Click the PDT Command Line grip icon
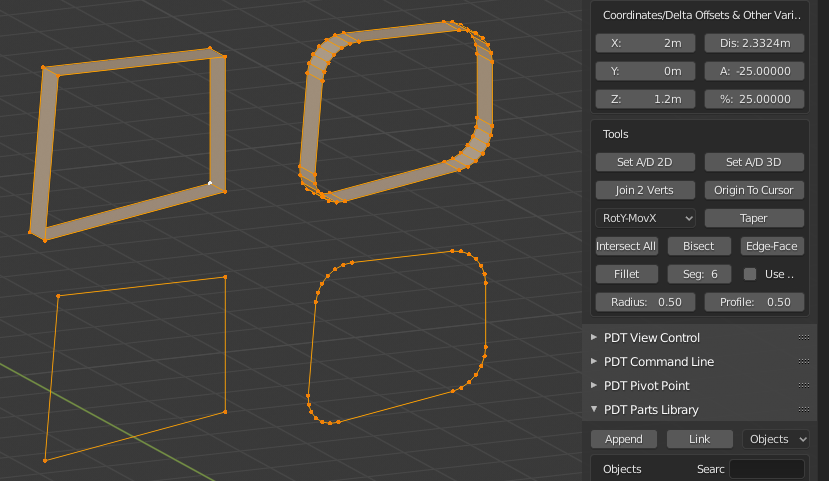The image size is (829, 481). tap(803, 362)
